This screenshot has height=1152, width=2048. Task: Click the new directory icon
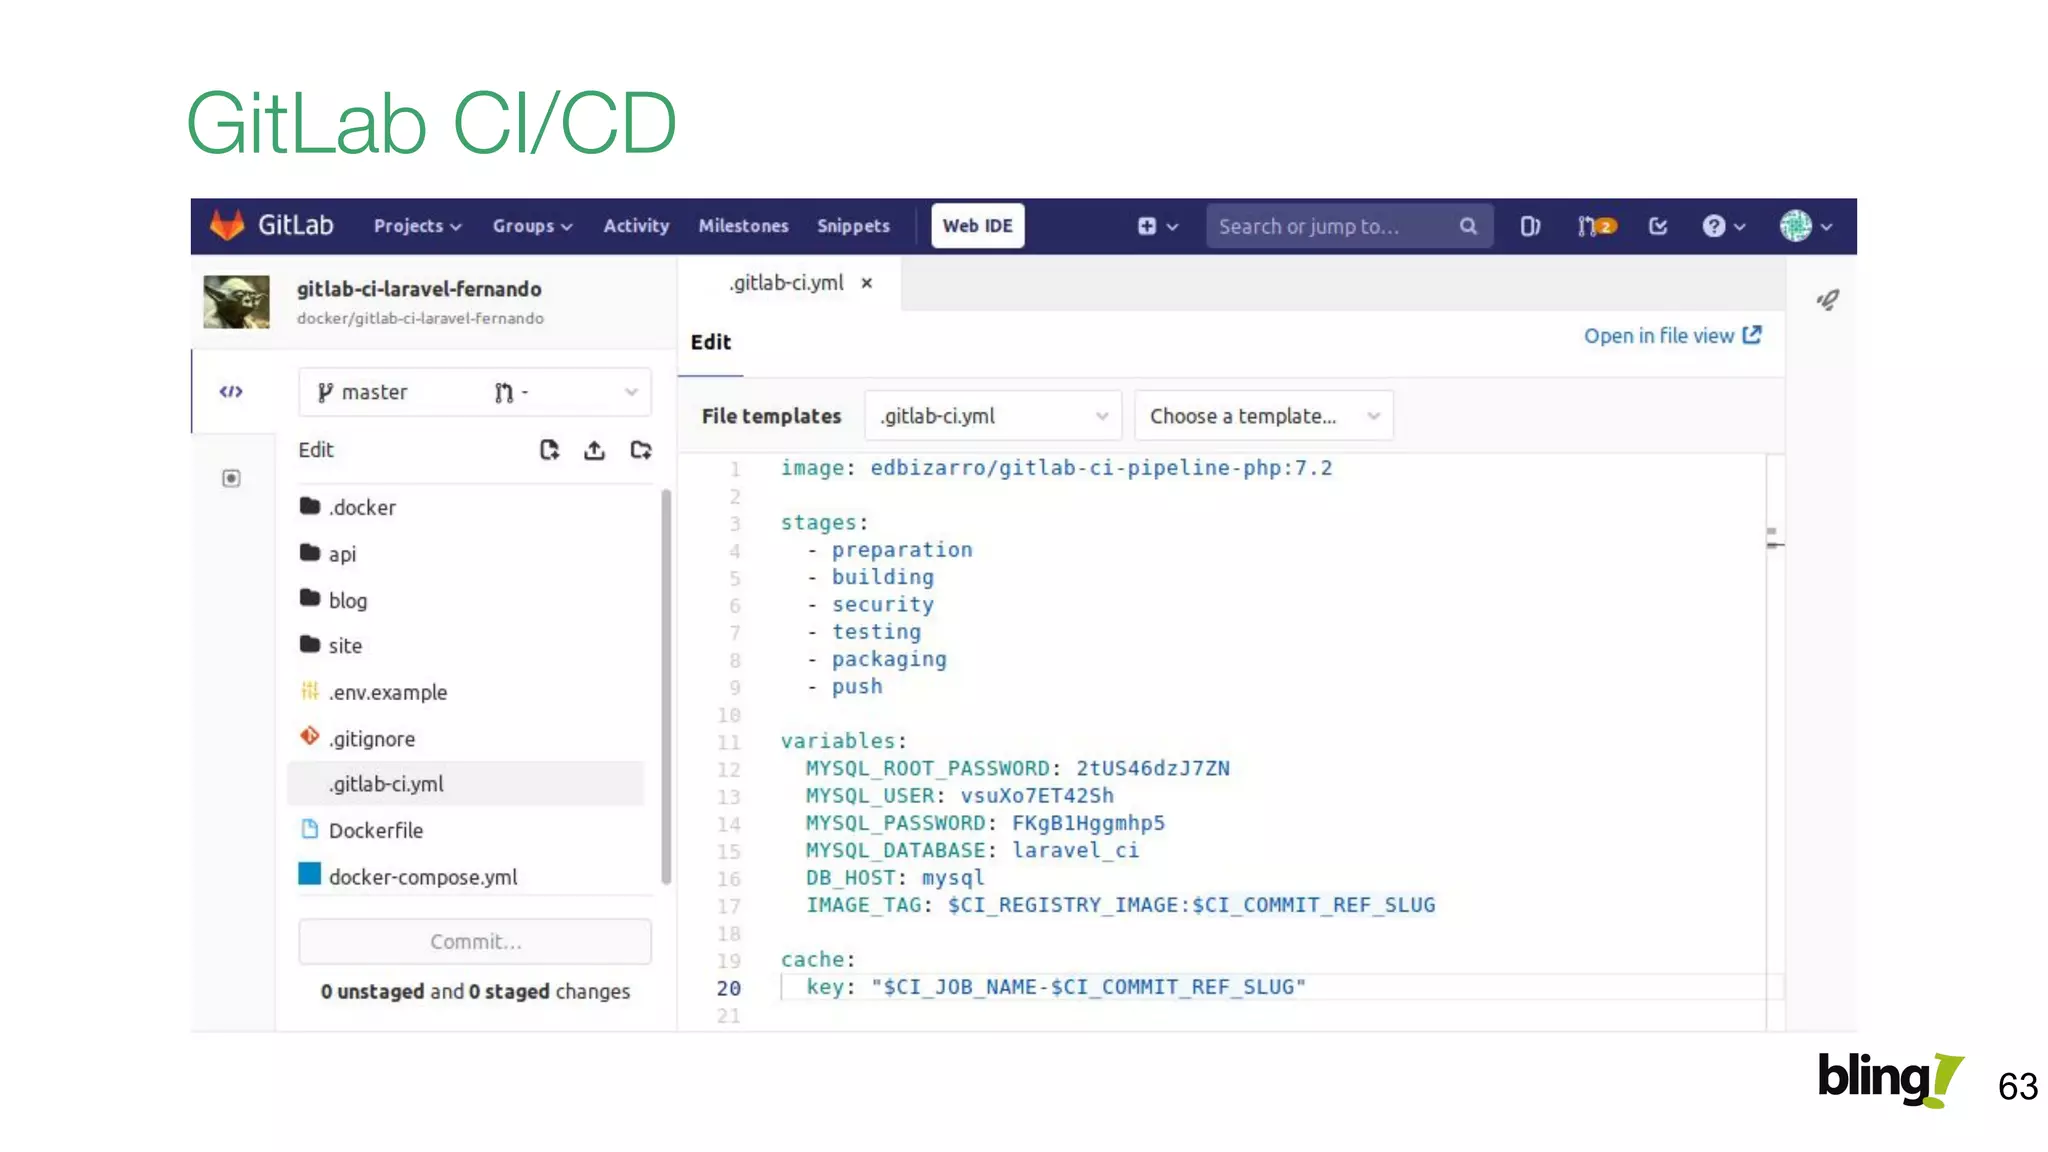[641, 450]
